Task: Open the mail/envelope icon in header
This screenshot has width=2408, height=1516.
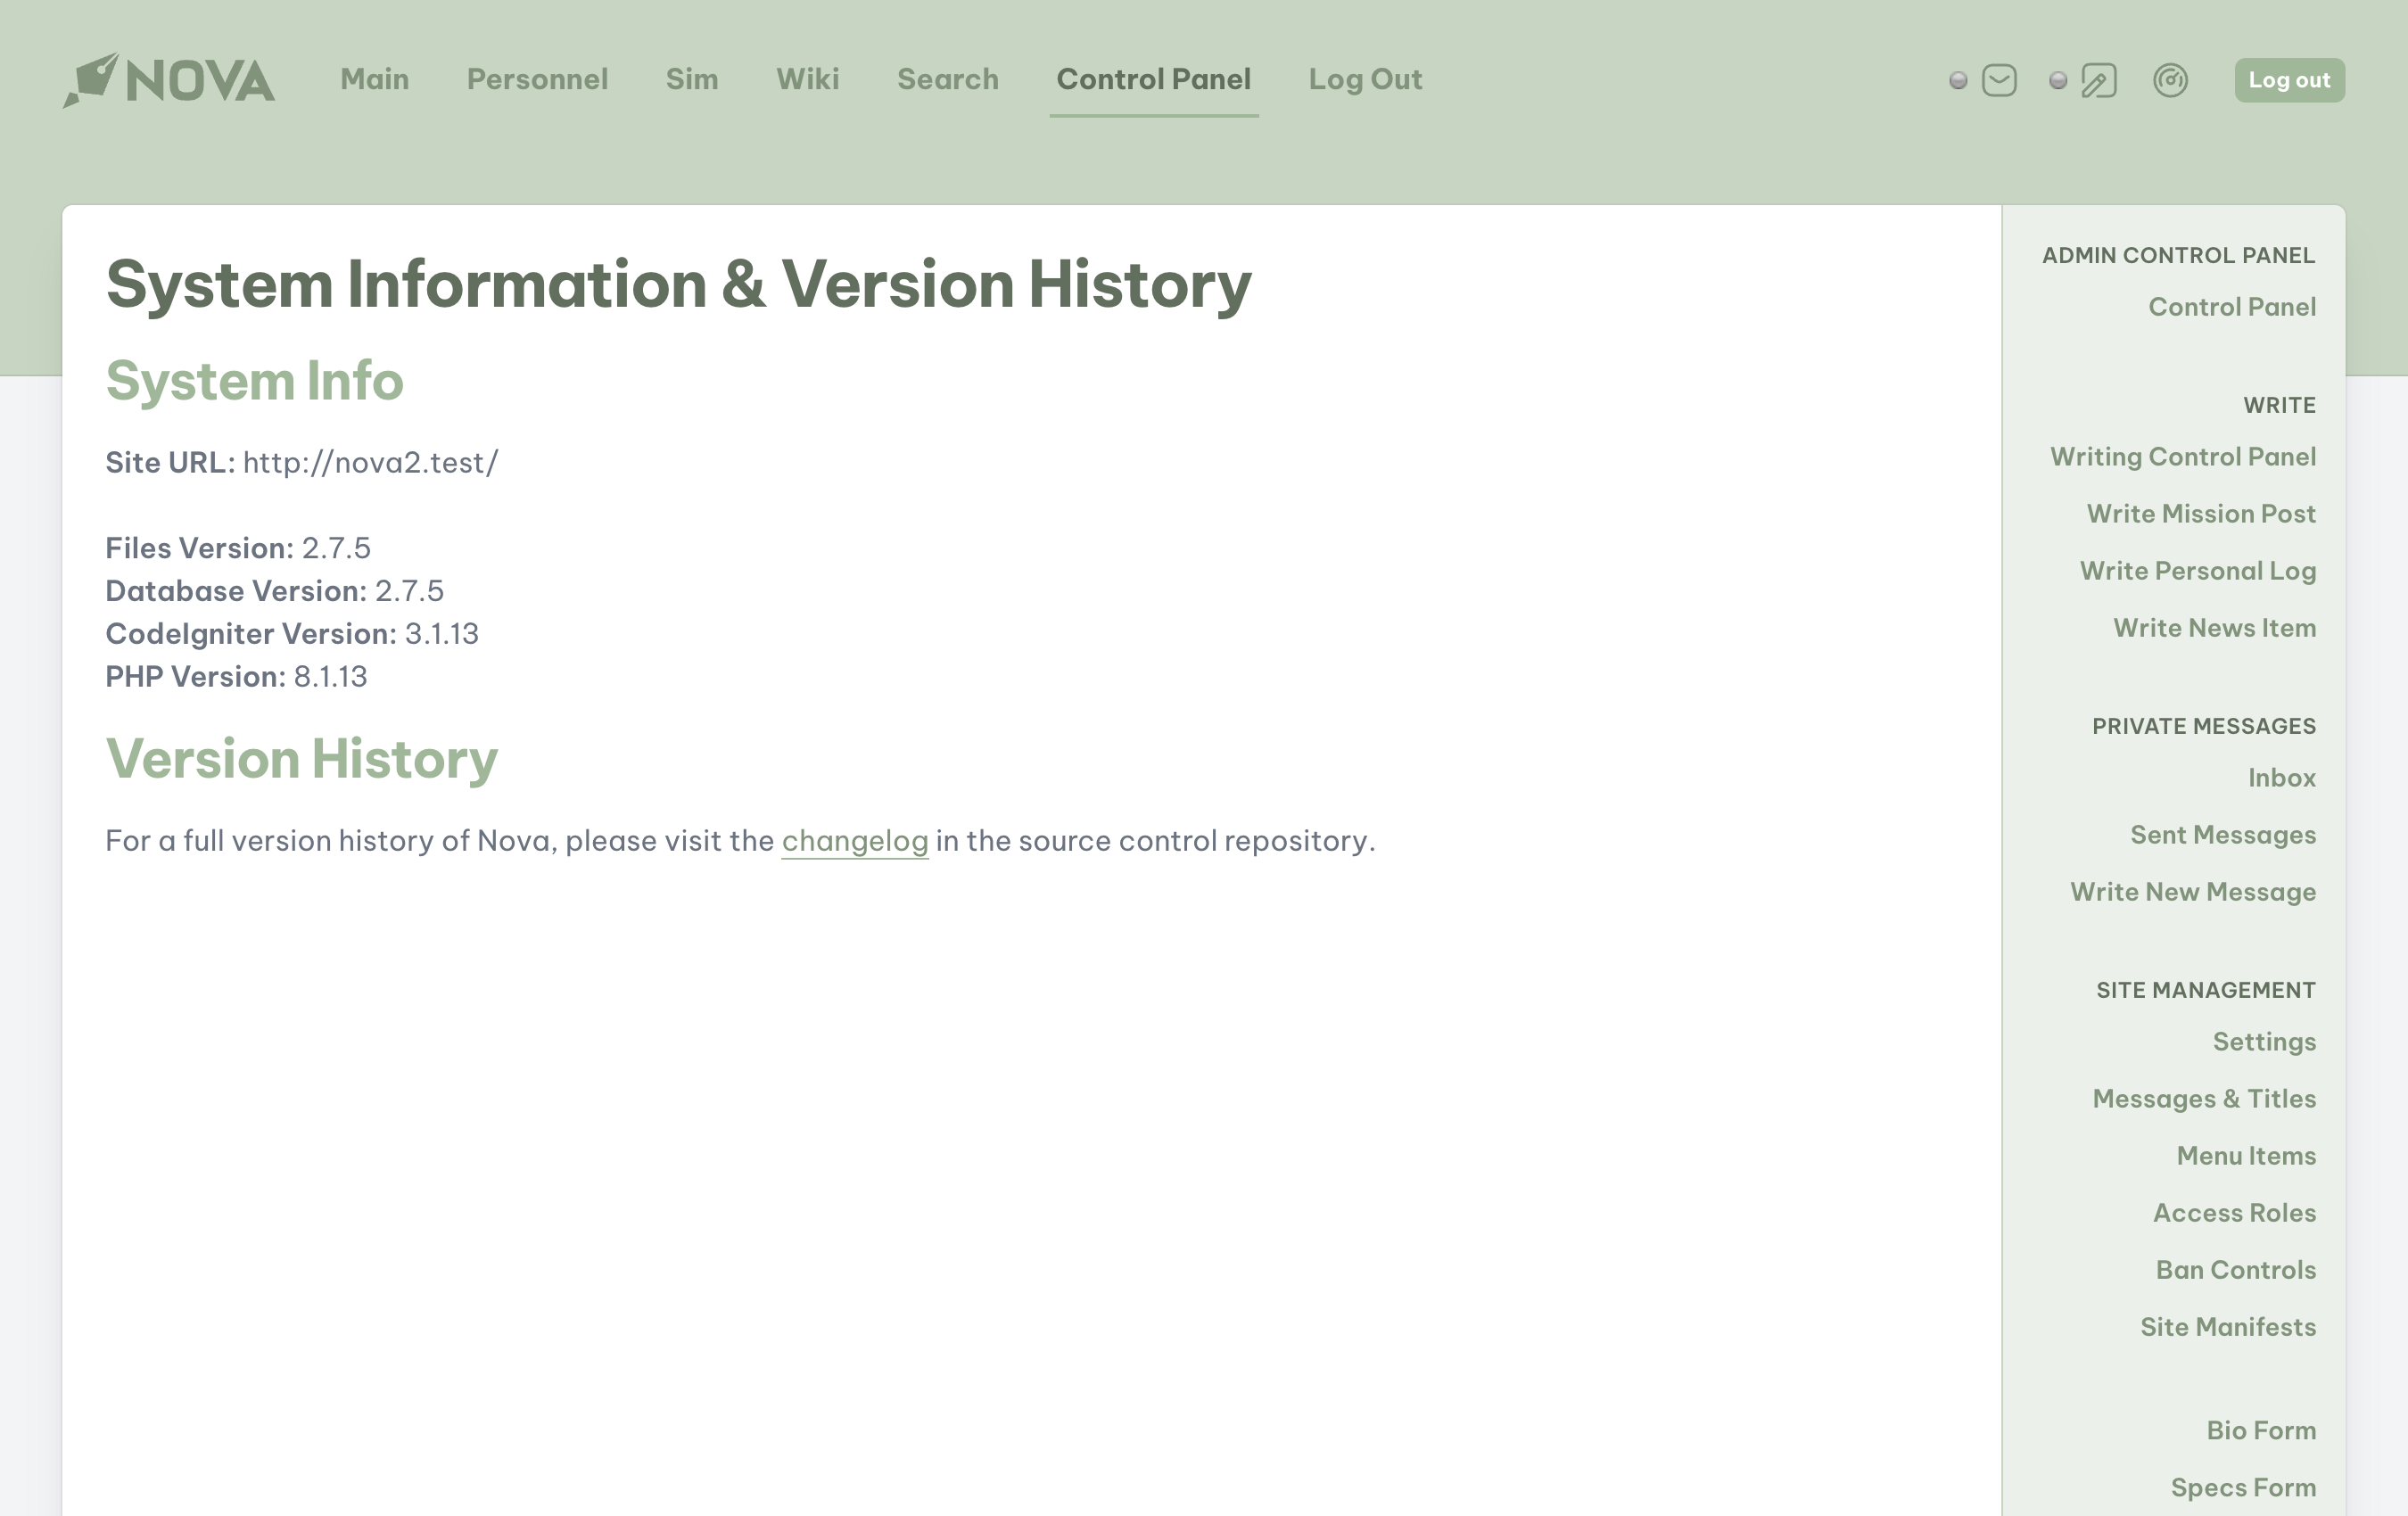Action: [x=2000, y=80]
